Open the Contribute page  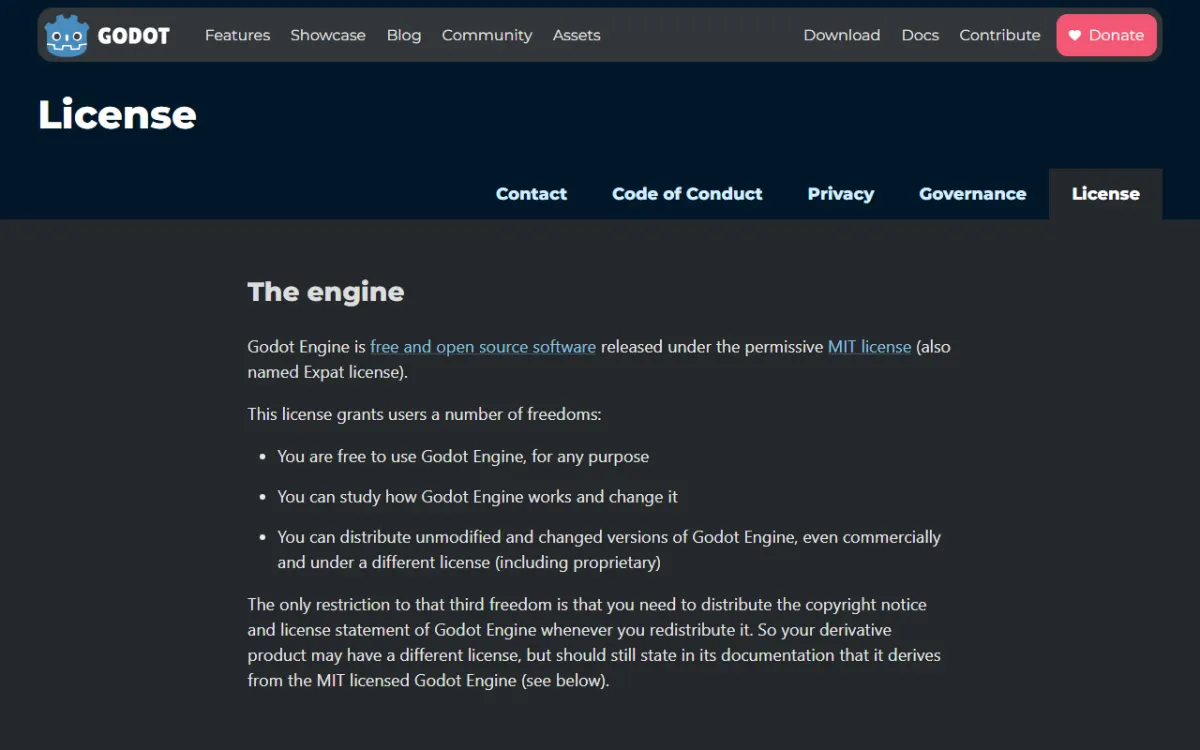(1000, 35)
